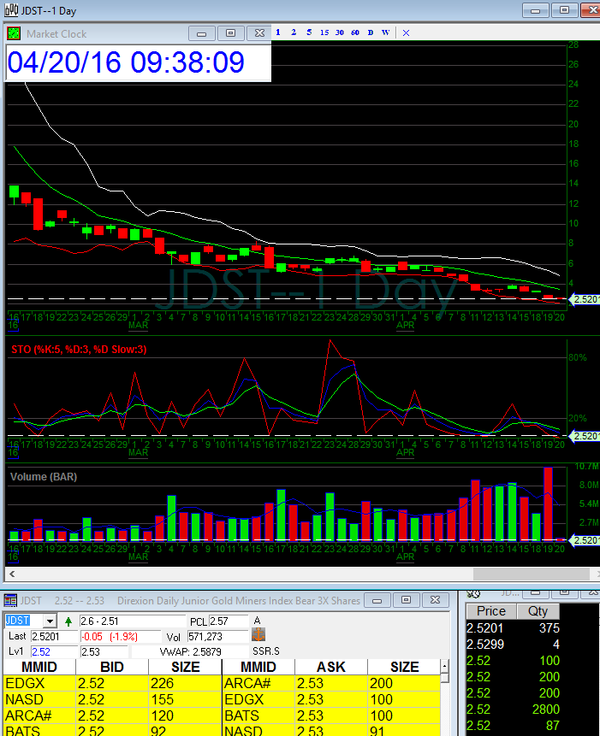600x736 pixels.
Task: Click the Level 2 window grid icon
Action: point(10,600)
